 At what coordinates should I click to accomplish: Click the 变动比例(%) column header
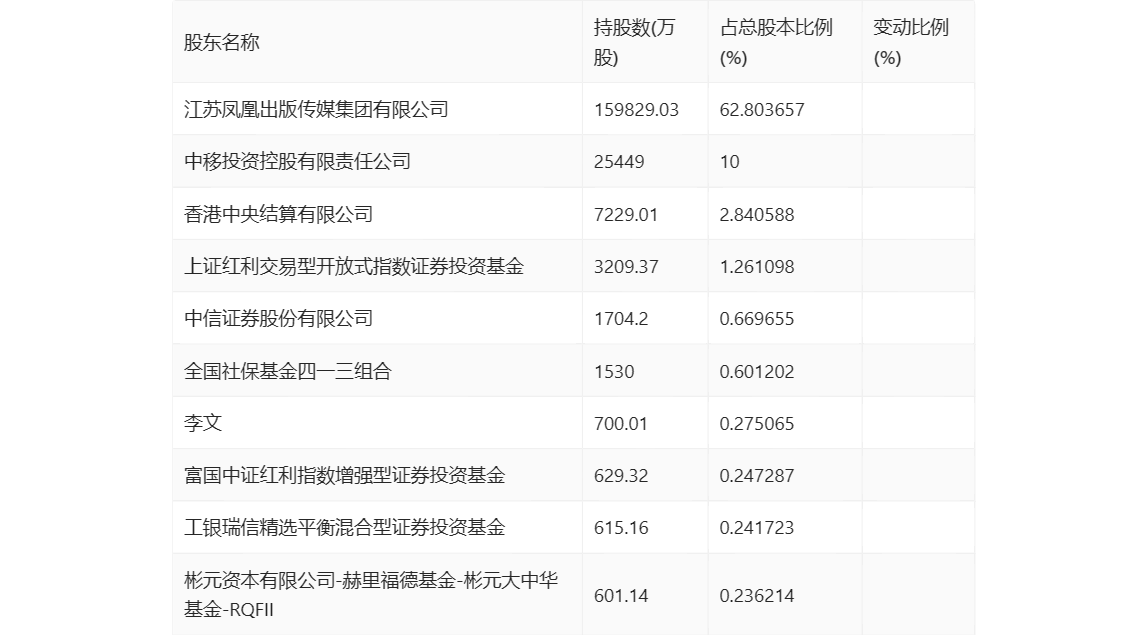point(910,43)
